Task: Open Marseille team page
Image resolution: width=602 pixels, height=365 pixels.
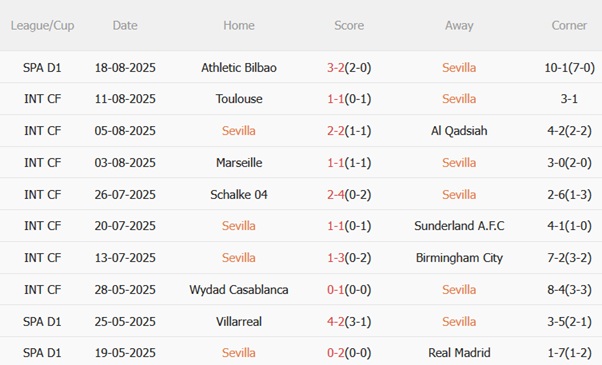Action: [x=239, y=162]
